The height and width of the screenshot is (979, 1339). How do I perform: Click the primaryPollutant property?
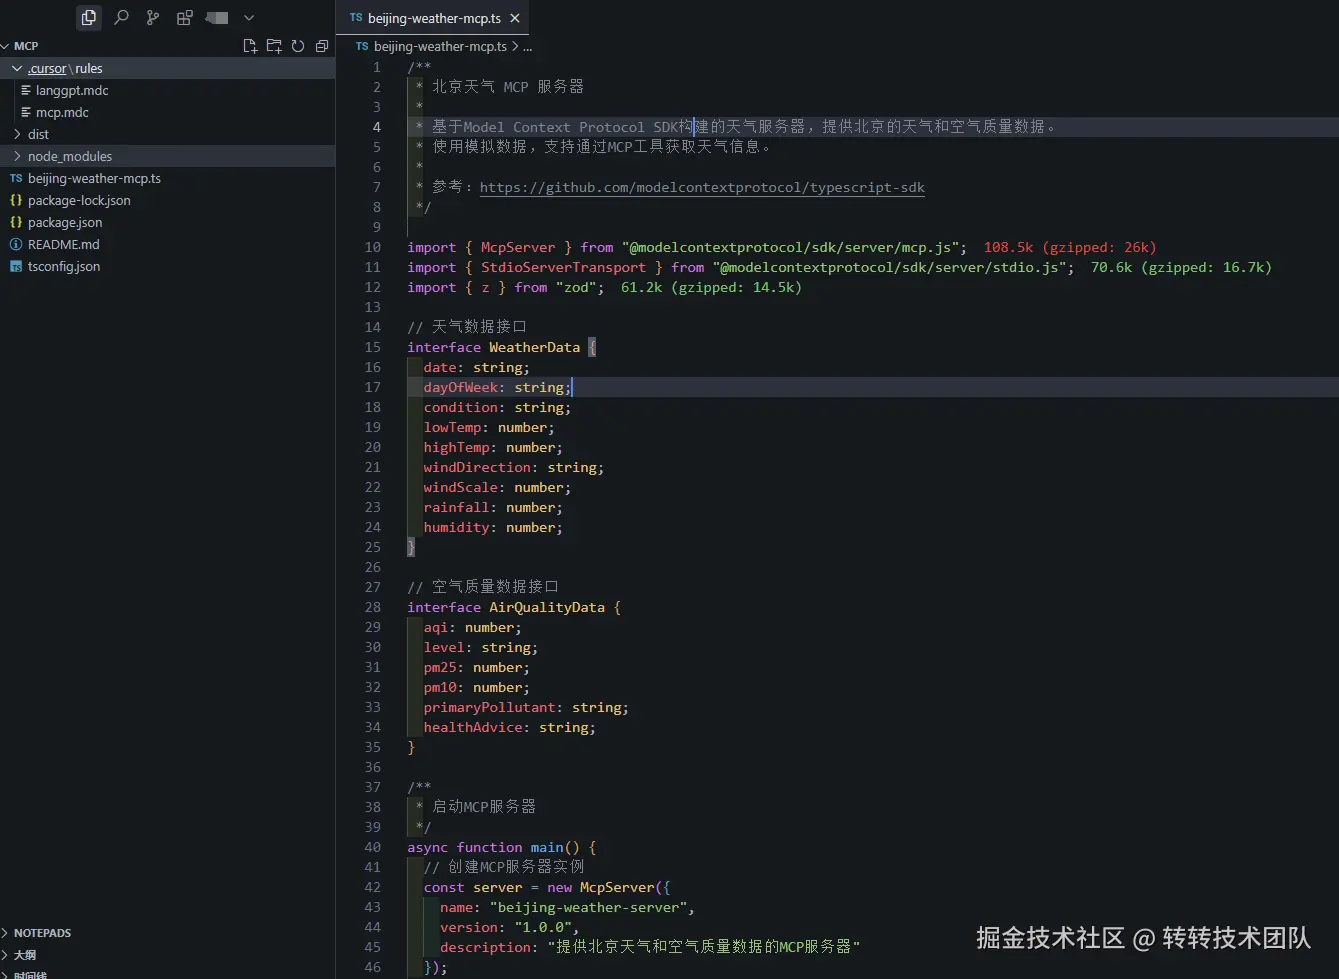(489, 707)
